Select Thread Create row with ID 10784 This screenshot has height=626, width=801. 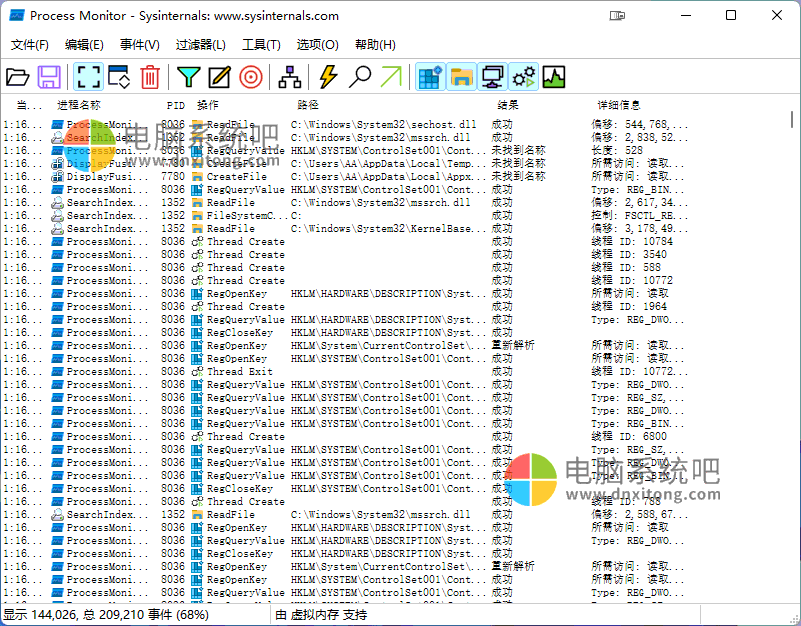[345, 242]
